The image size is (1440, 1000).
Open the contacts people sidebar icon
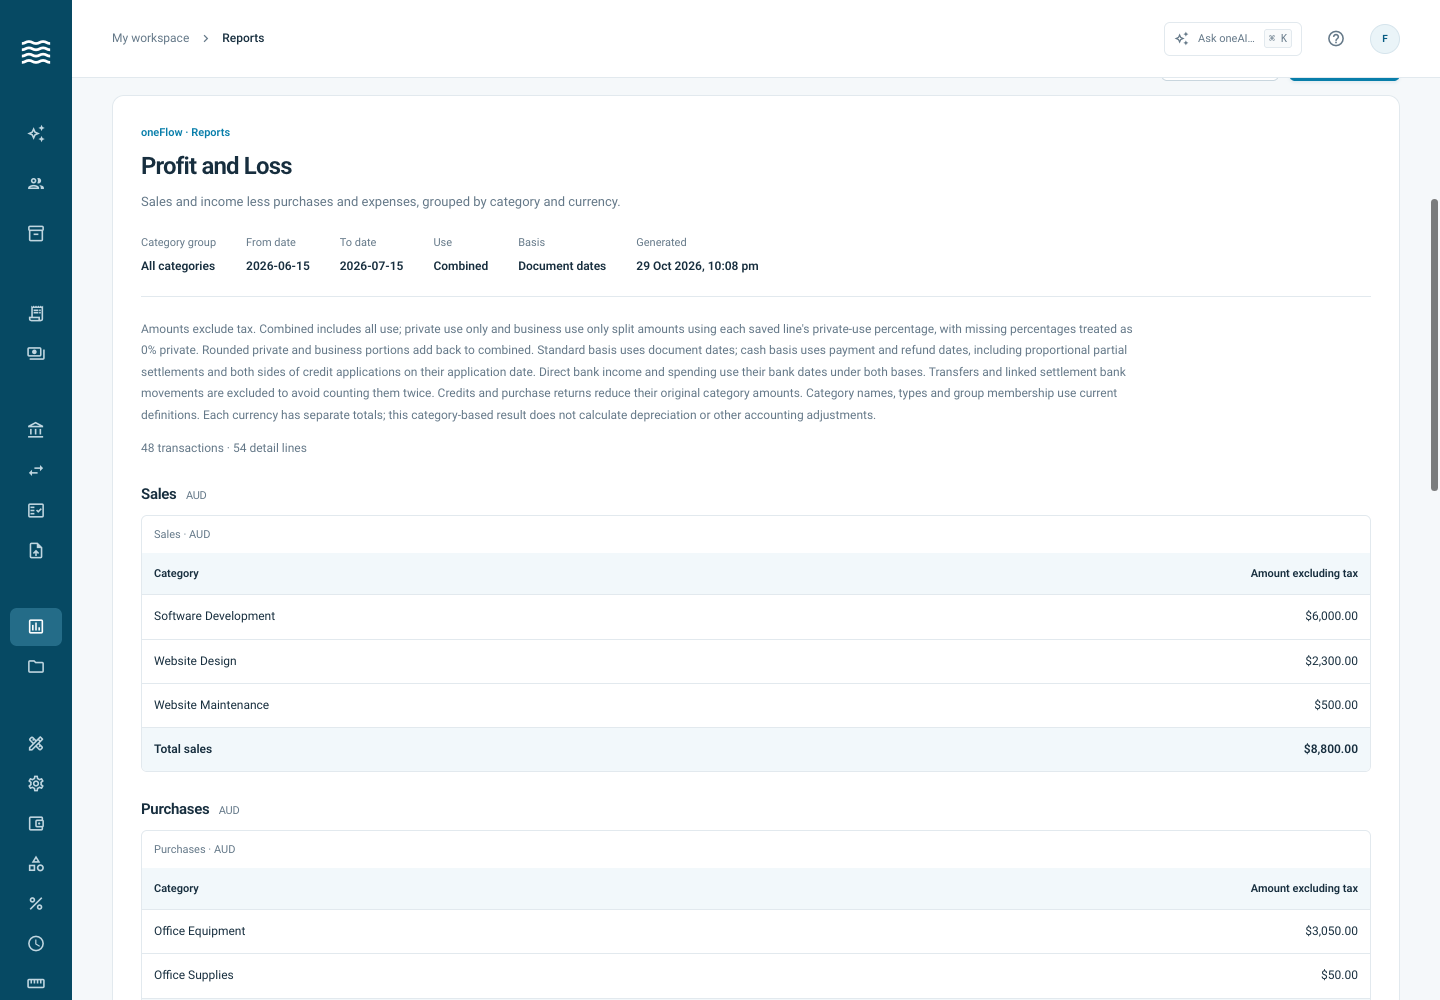pyautogui.click(x=36, y=184)
